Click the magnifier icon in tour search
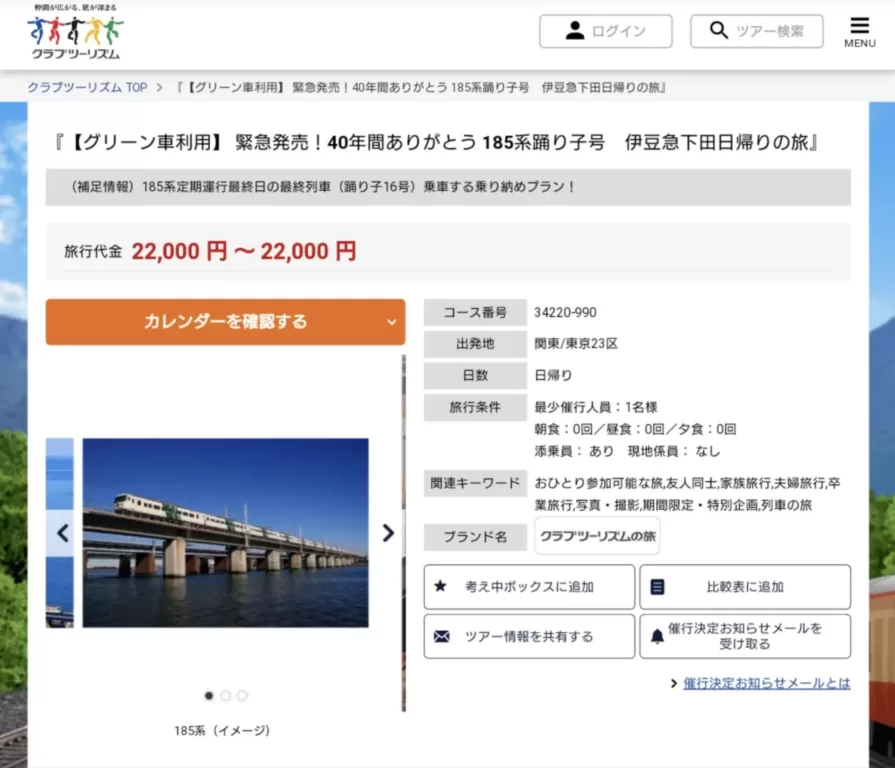The height and width of the screenshot is (768, 895). pyautogui.click(x=719, y=30)
